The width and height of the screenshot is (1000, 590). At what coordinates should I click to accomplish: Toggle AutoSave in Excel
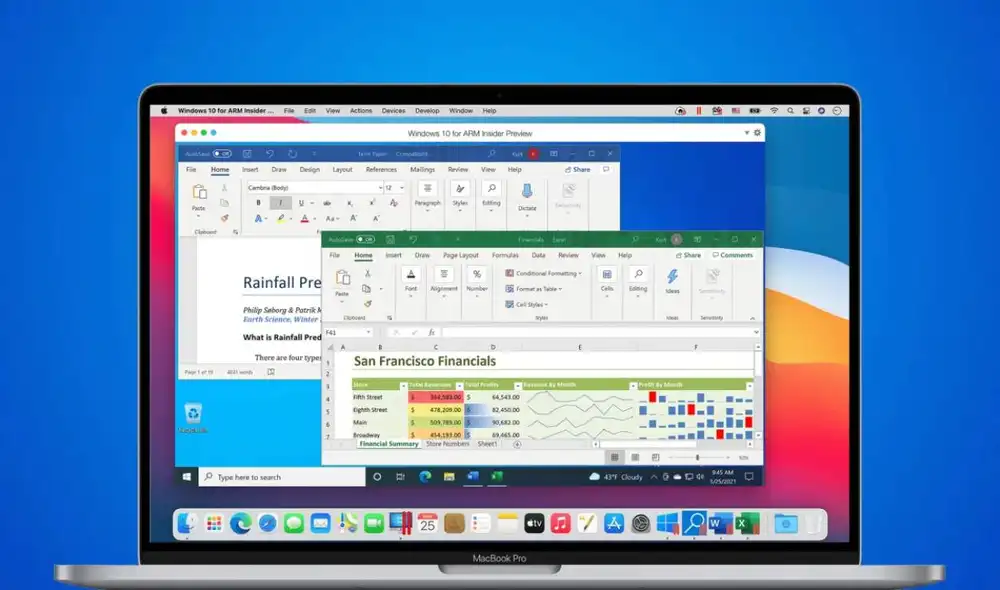pos(363,238)
